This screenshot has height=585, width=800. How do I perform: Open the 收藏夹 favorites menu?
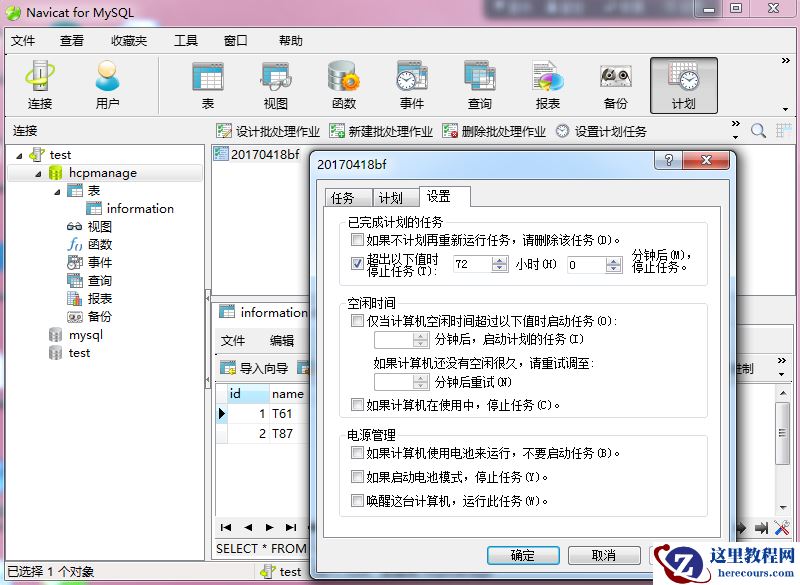coord(129,40)
